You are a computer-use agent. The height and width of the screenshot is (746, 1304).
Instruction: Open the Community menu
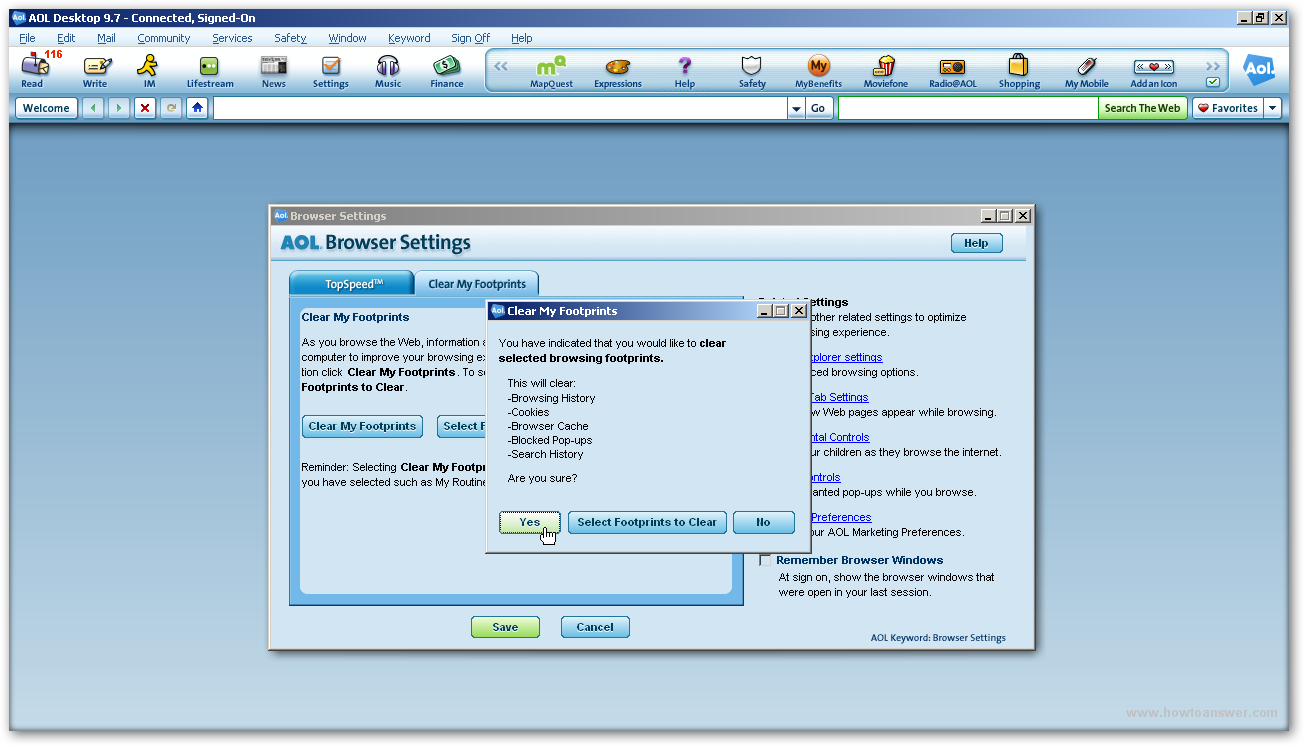click(164, 38)
